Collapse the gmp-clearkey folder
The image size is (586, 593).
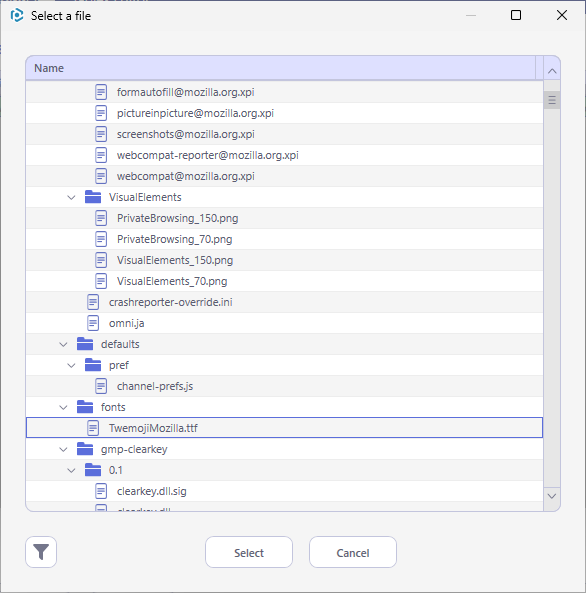pos(63,449)
